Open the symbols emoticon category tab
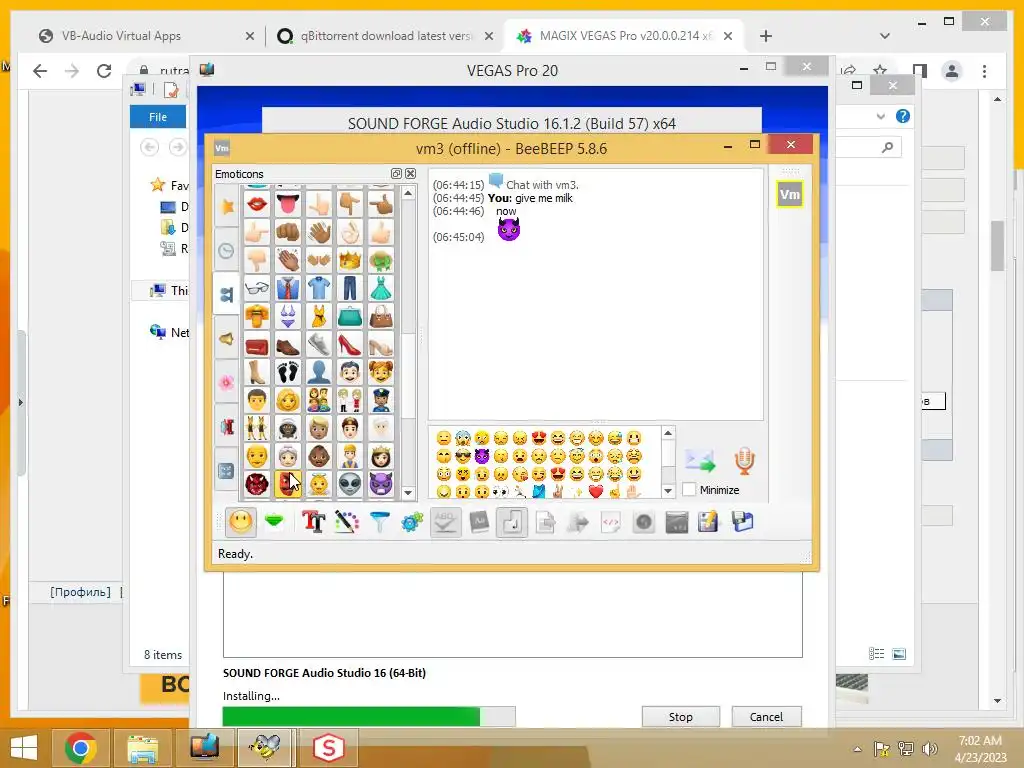This screenshot has width=1024, height=768. [x=227, y=470]
